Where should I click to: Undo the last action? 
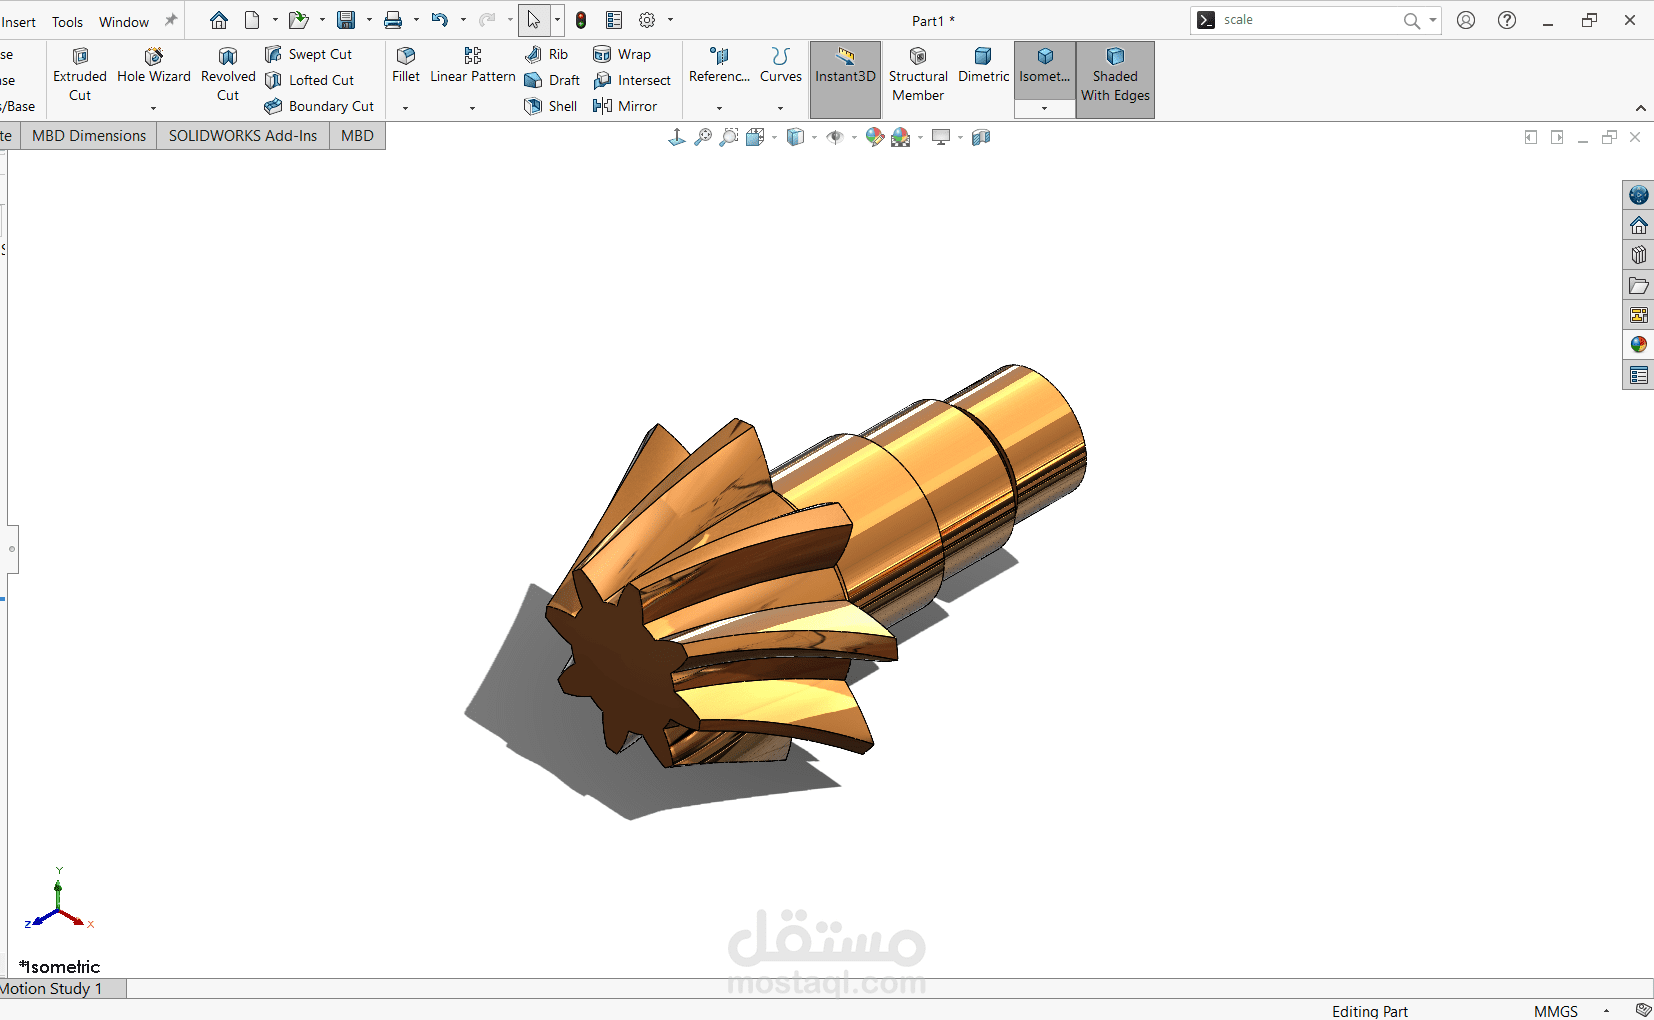click(x=439, y=20)
